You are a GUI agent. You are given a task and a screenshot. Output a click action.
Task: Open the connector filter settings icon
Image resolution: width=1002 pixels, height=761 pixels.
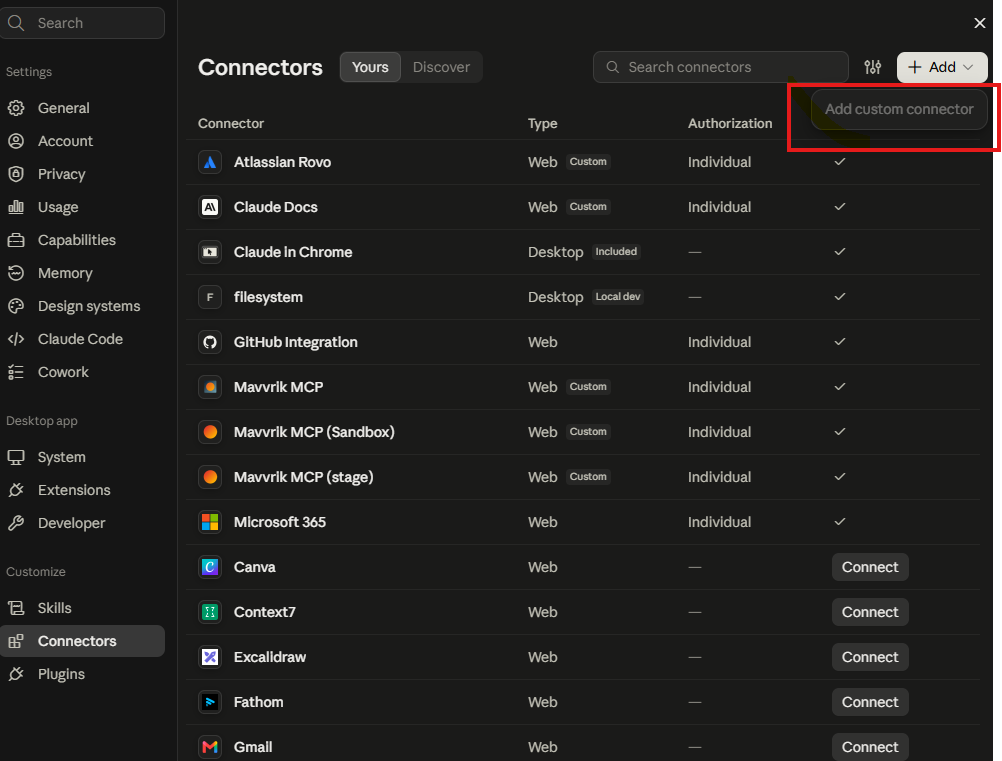click(872, 67)
